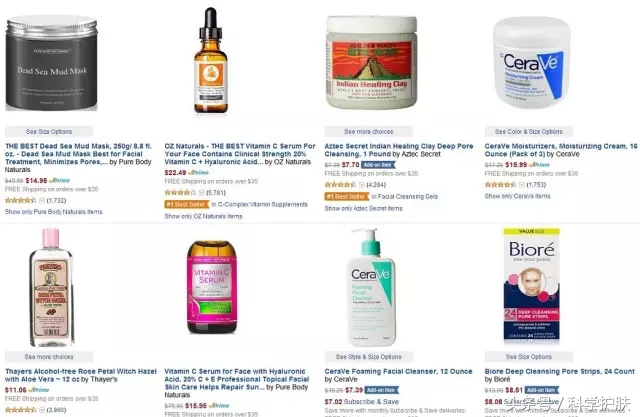Click See Style & Size Options for CeraVe cleanser

click(369, 357)
